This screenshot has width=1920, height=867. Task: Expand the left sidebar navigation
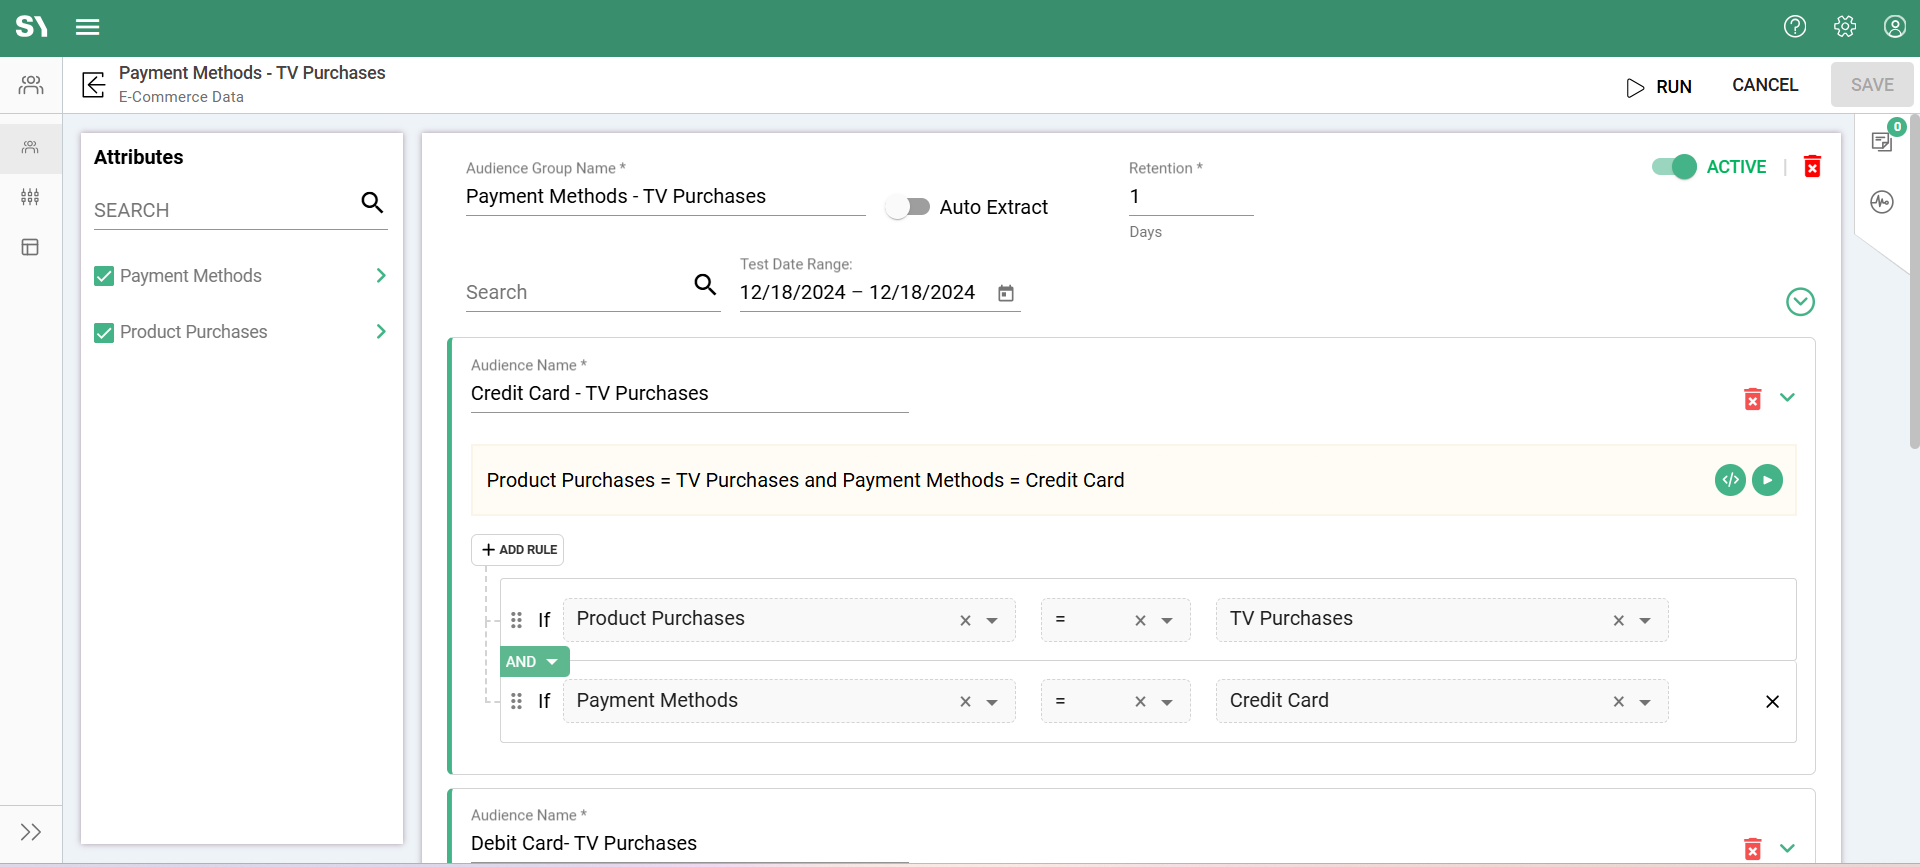click(x=31, y=832)
